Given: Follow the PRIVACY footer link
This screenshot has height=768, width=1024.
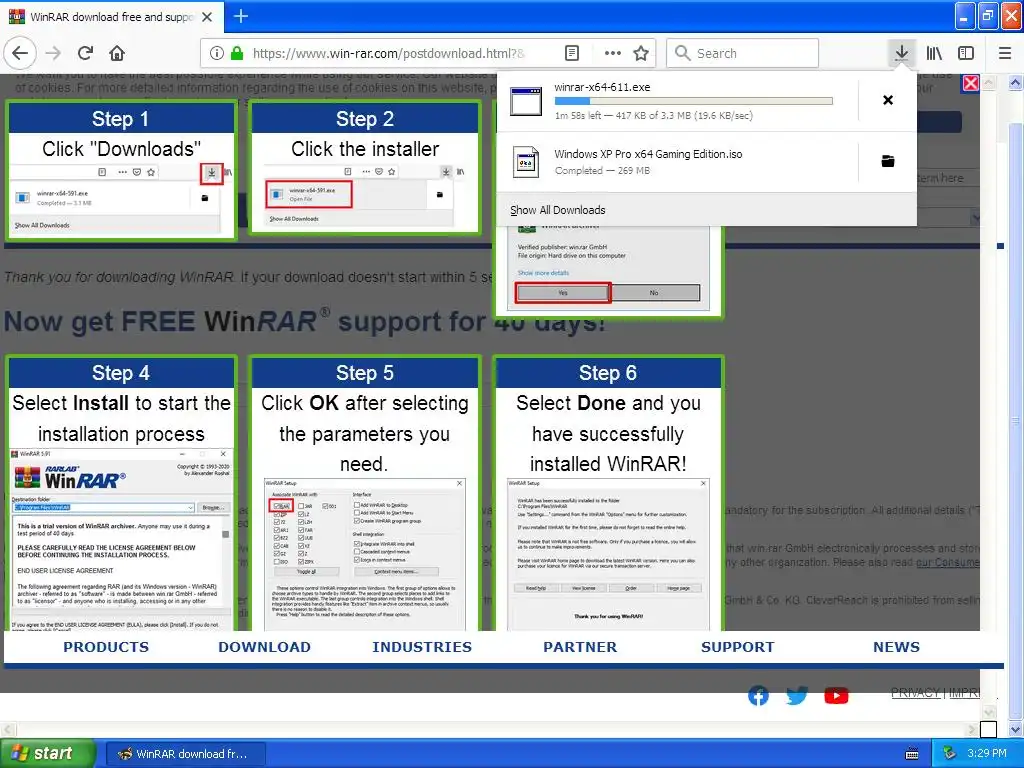Looking at the screenshot, I should [x=916, y=692].
